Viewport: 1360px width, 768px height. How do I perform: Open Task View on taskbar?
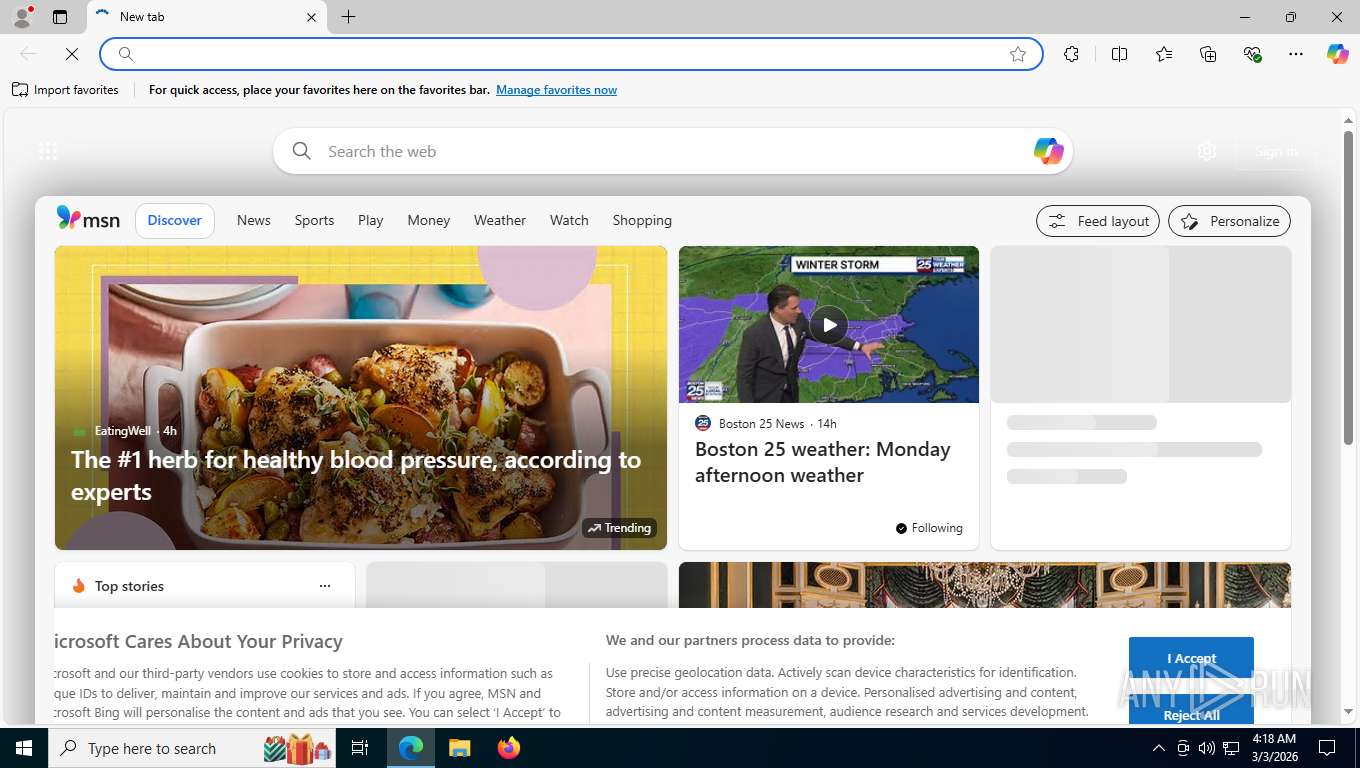click(x=360, y=748)
